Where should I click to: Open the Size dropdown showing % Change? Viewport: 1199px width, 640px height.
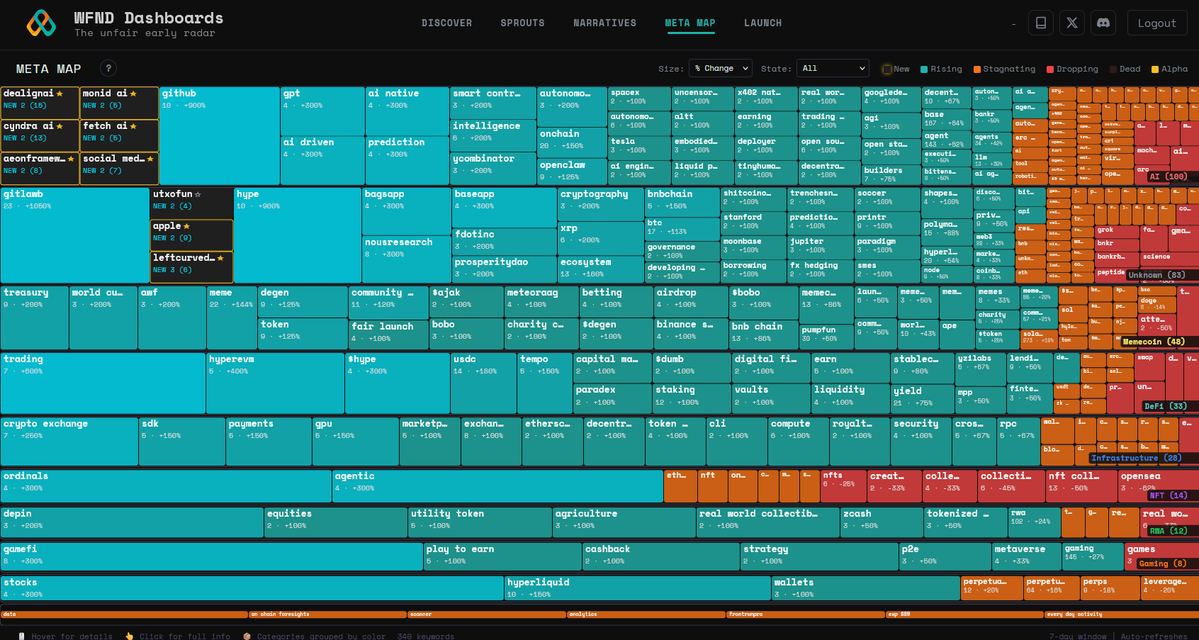(x=720, y=68)
